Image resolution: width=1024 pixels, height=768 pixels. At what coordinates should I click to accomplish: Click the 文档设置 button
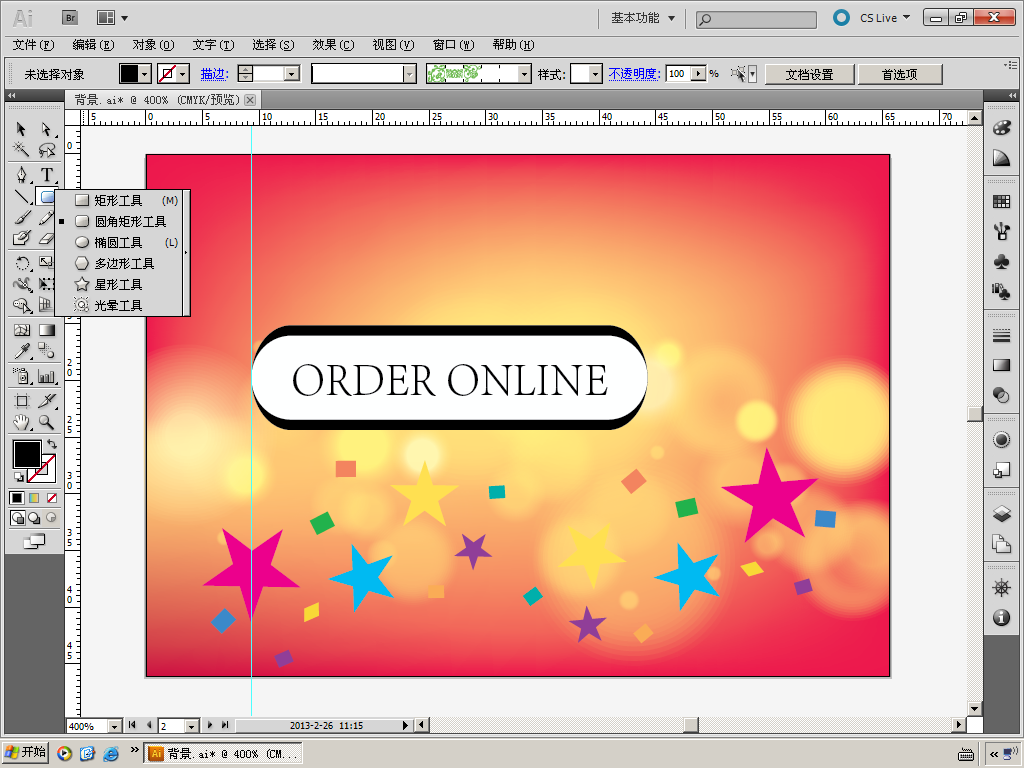pos(809,74)
